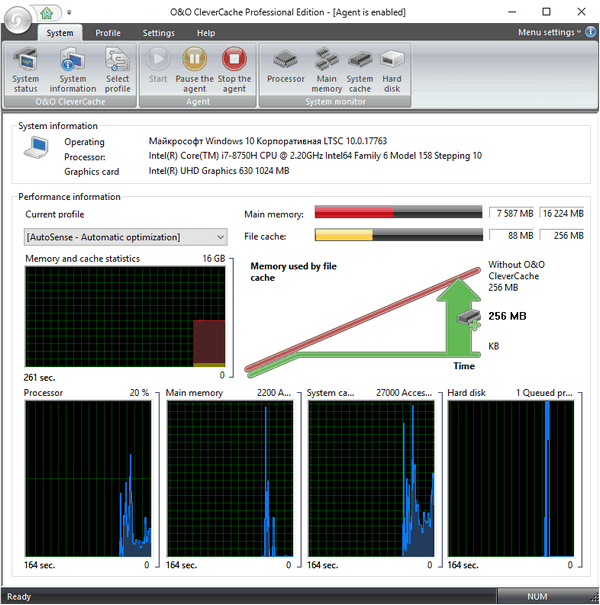600x605 pixels.
Task: Open System information in the ribbon
Action: pos(73,70)
